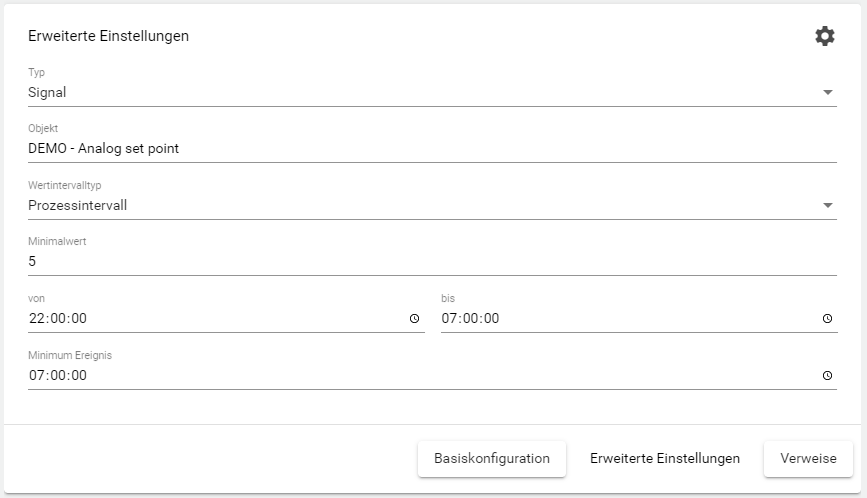
Task: Switch to the Basiskonfiguration tab
Action: (x=492, y=459)
